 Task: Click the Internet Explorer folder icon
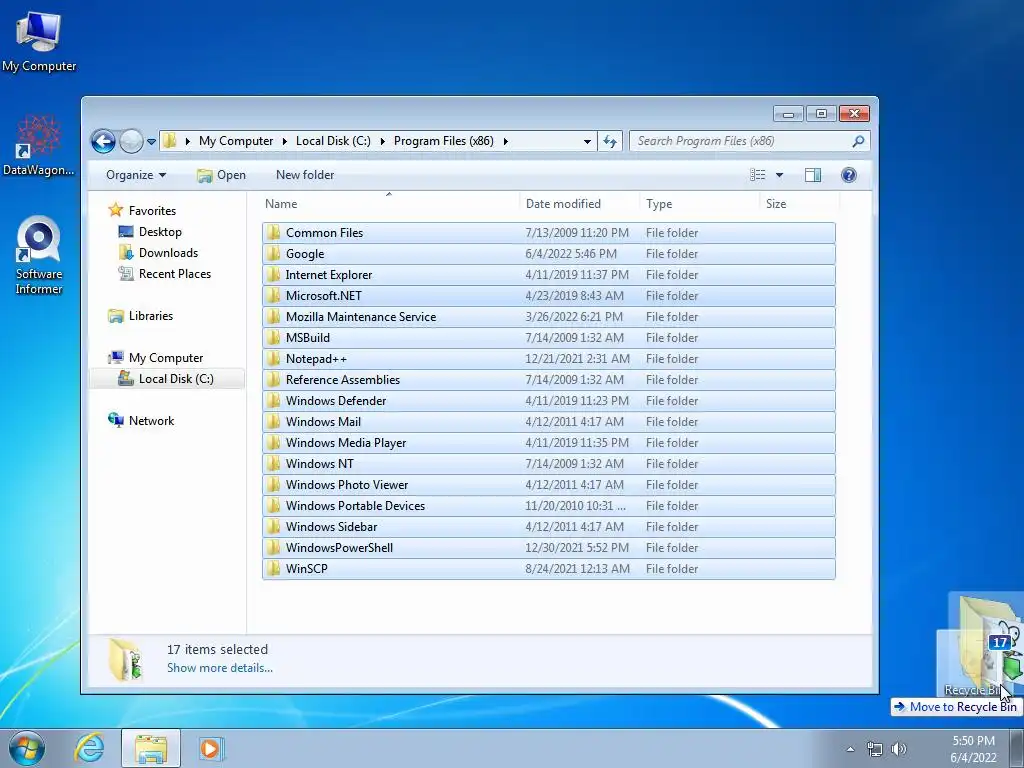273,274
